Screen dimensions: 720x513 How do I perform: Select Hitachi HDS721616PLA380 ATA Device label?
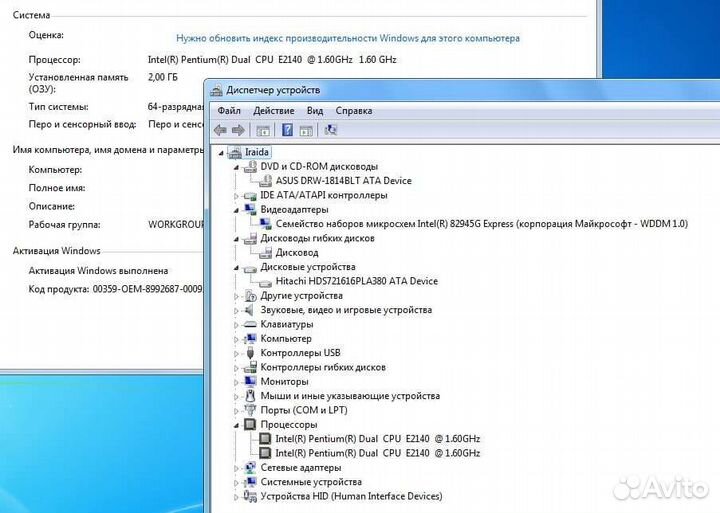click(x=356, y=281)
